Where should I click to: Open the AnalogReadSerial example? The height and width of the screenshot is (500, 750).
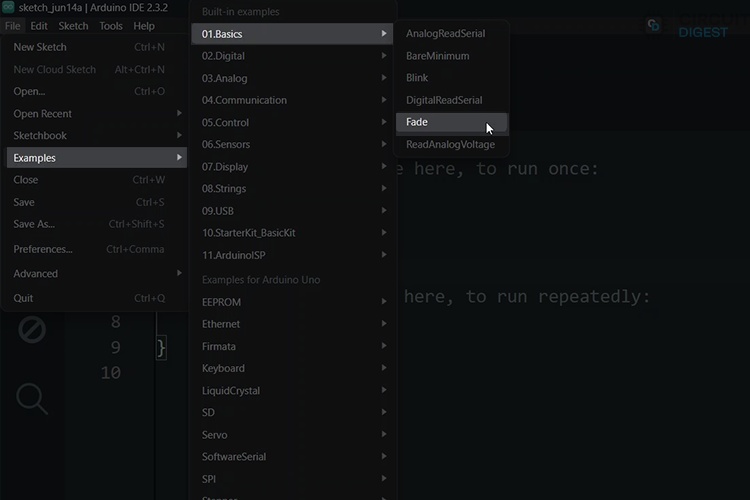coord(452,33)
